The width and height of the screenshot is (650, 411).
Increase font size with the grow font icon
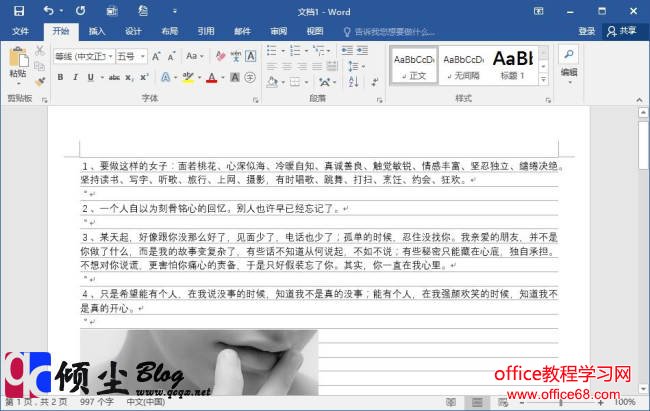156,56
